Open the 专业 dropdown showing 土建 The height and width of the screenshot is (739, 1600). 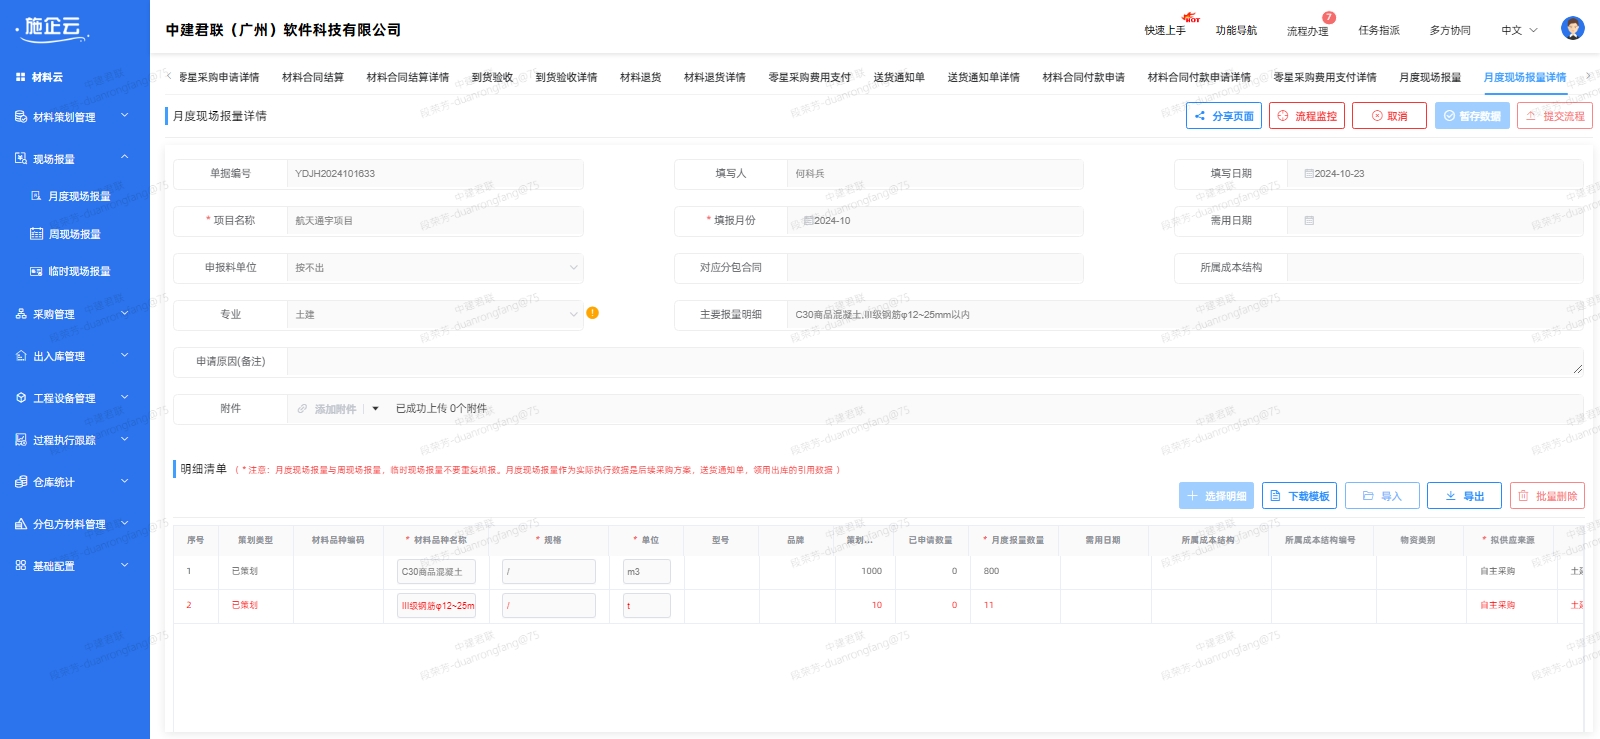click(x=435, y=315)
